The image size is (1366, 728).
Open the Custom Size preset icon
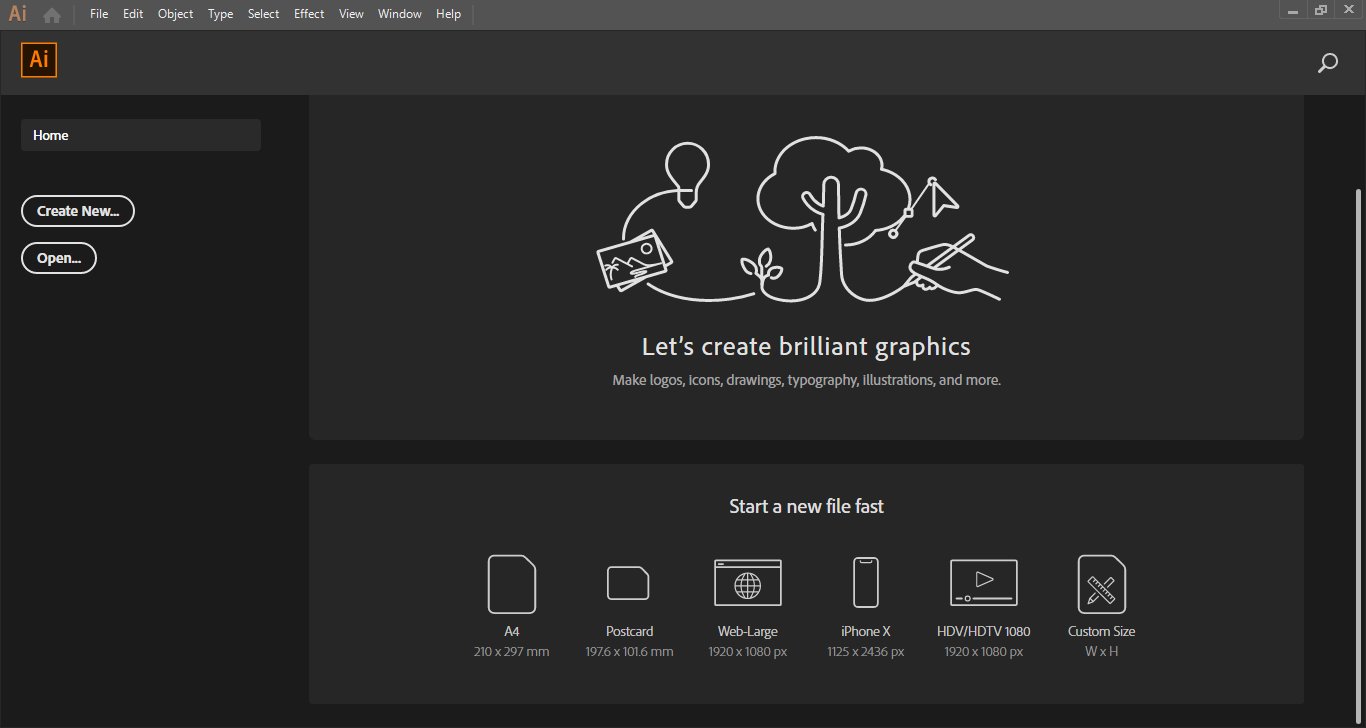(1101, 584)
